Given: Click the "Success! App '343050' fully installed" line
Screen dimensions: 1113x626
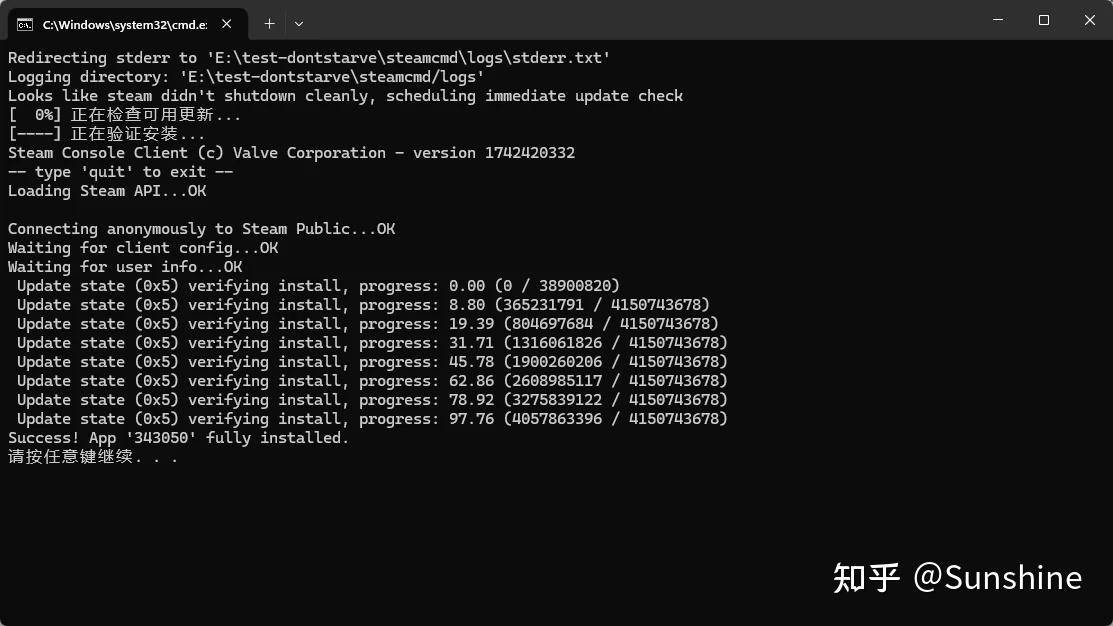Looking at the screenshot, I should 178,438.
